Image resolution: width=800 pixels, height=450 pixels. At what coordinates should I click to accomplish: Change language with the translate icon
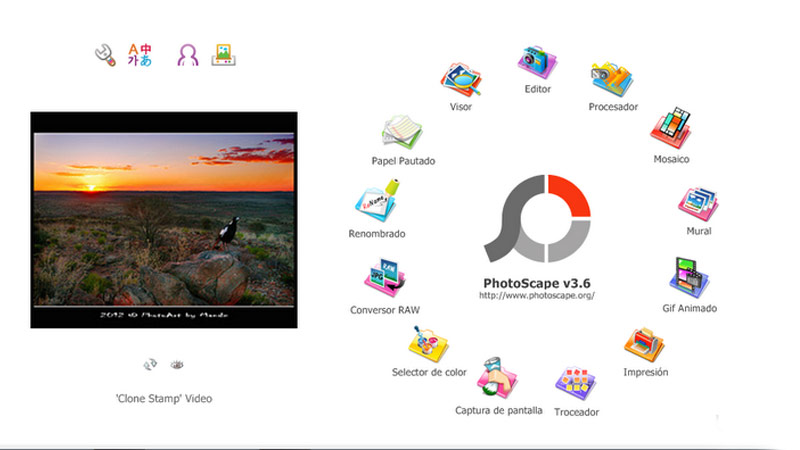coord(140,55)
